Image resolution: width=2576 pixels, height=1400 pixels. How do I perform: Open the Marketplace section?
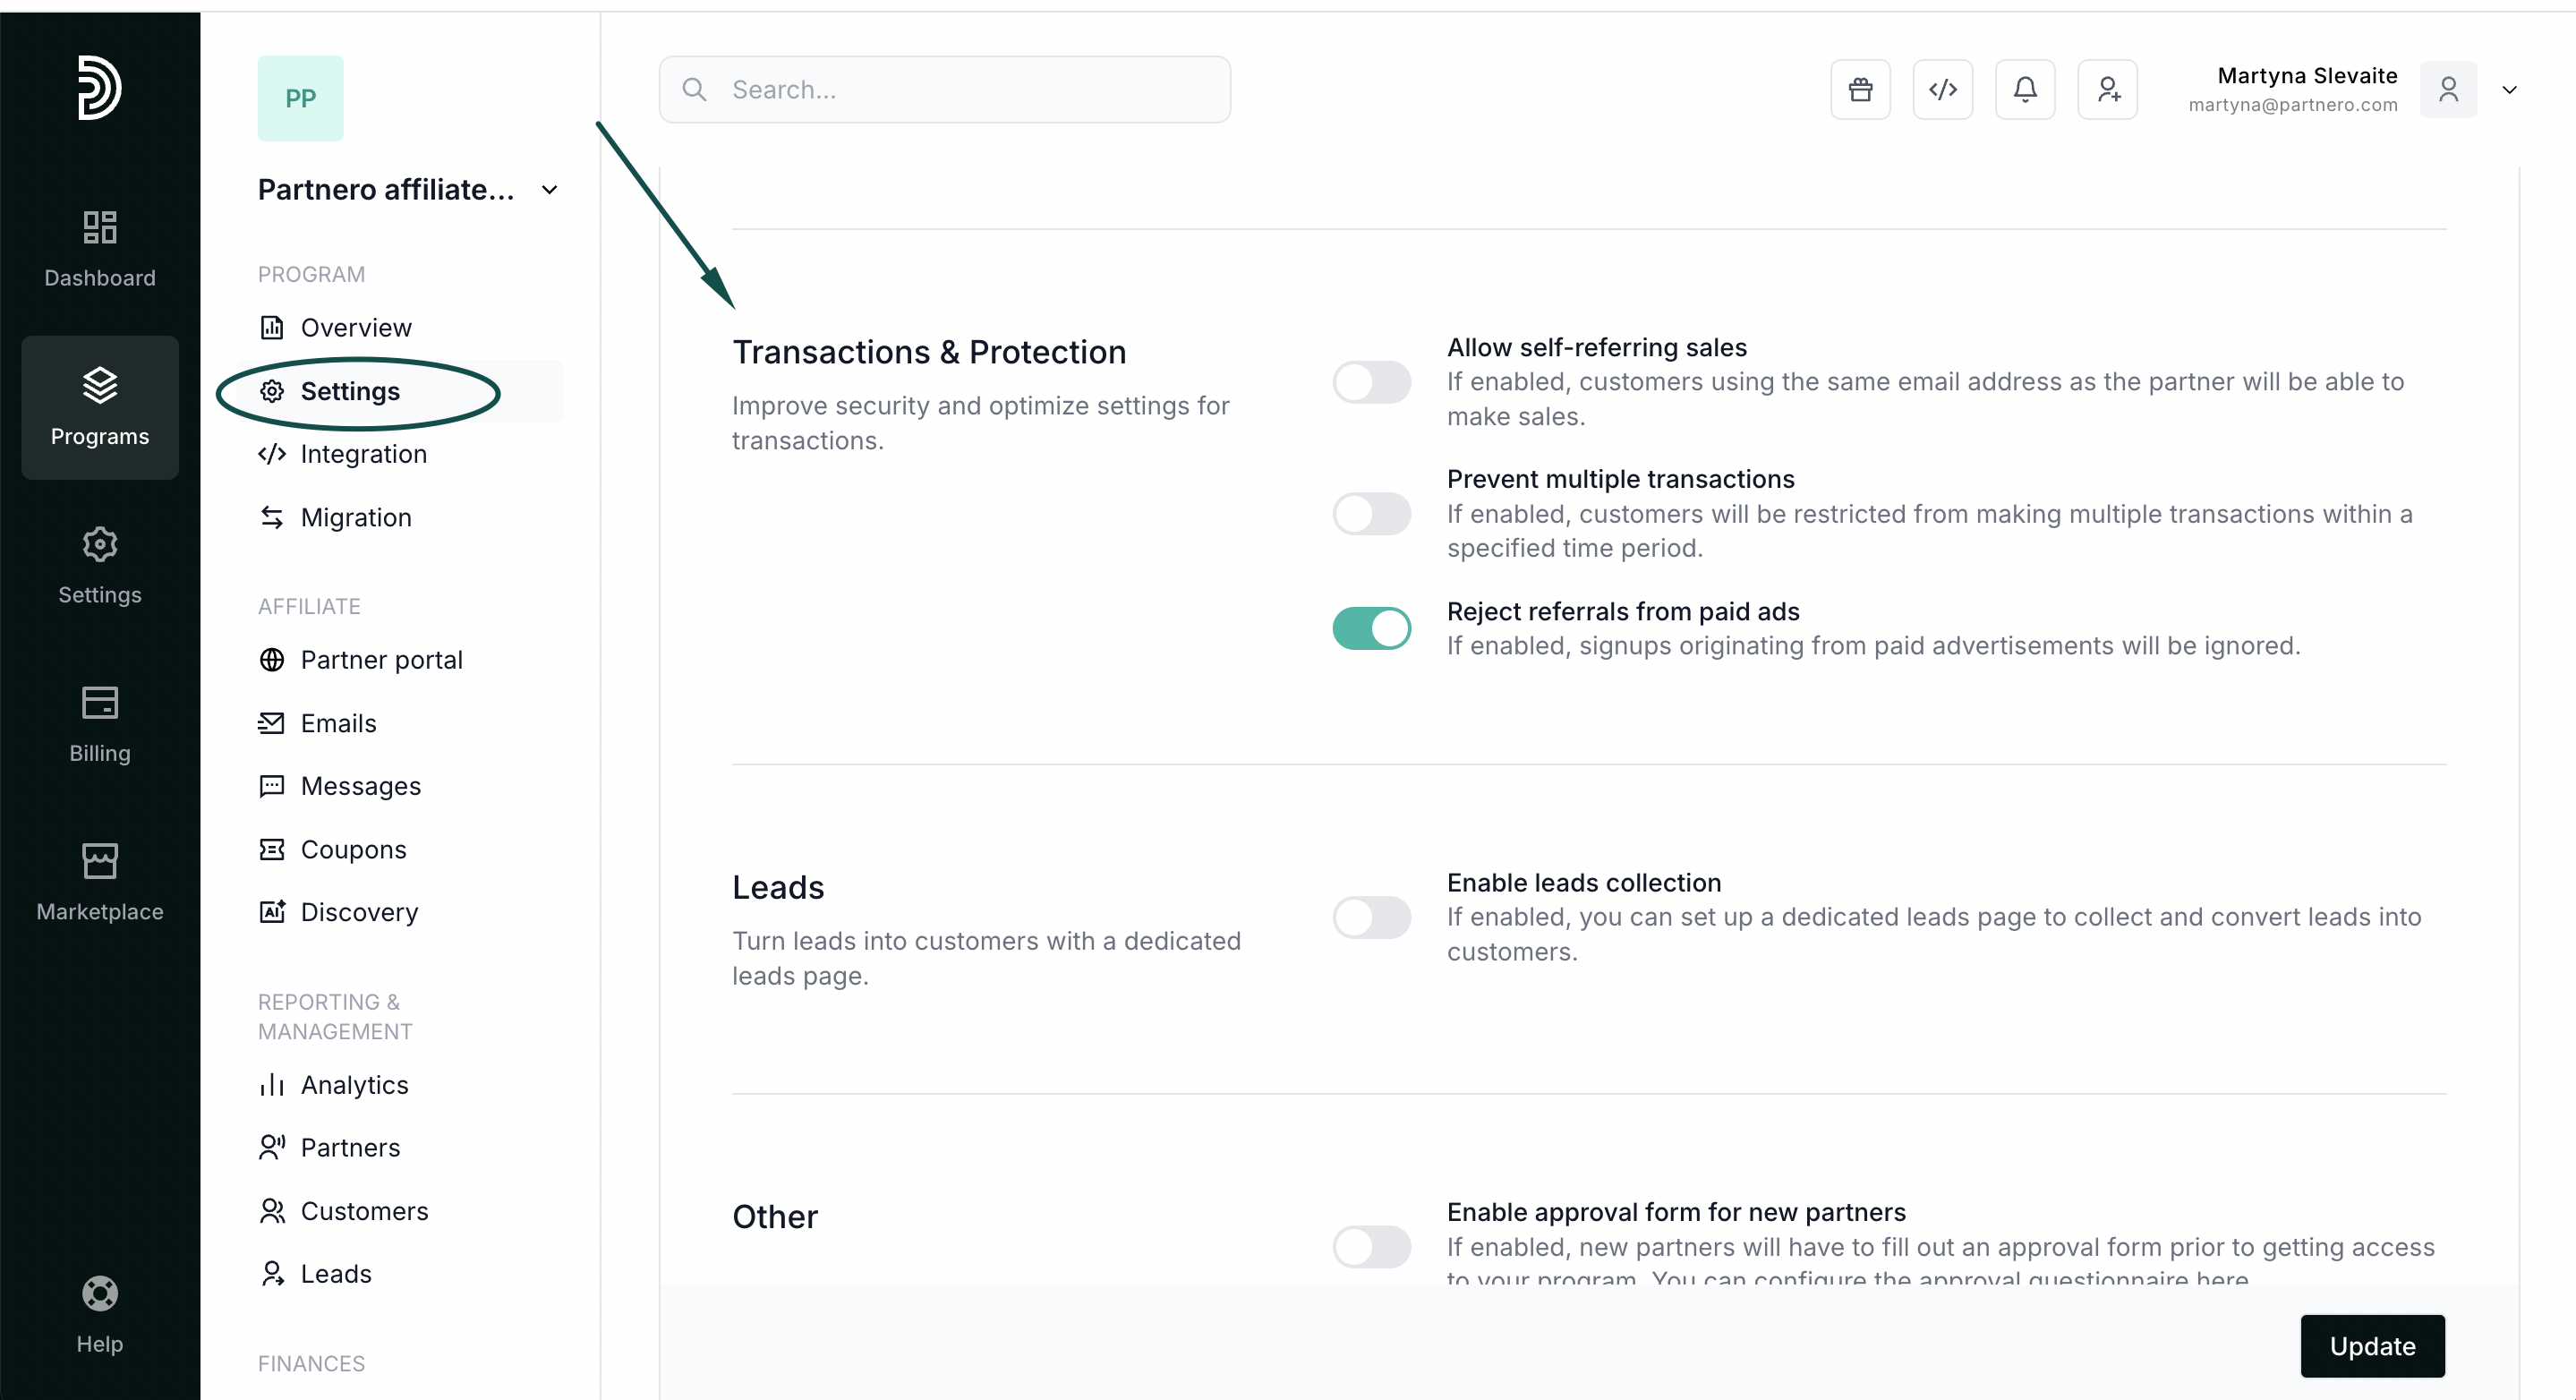coord(100,882)
